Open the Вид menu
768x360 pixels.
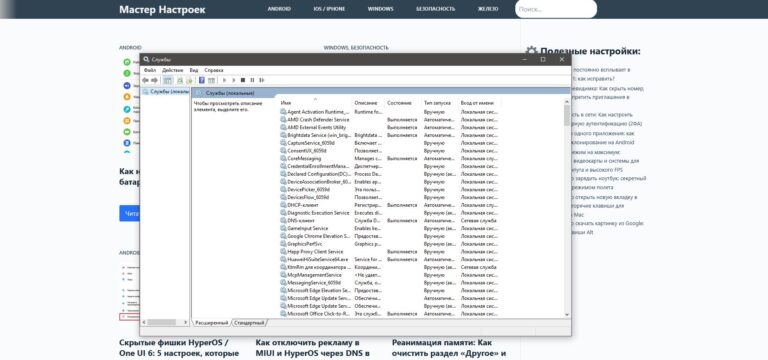click(194, 70)
